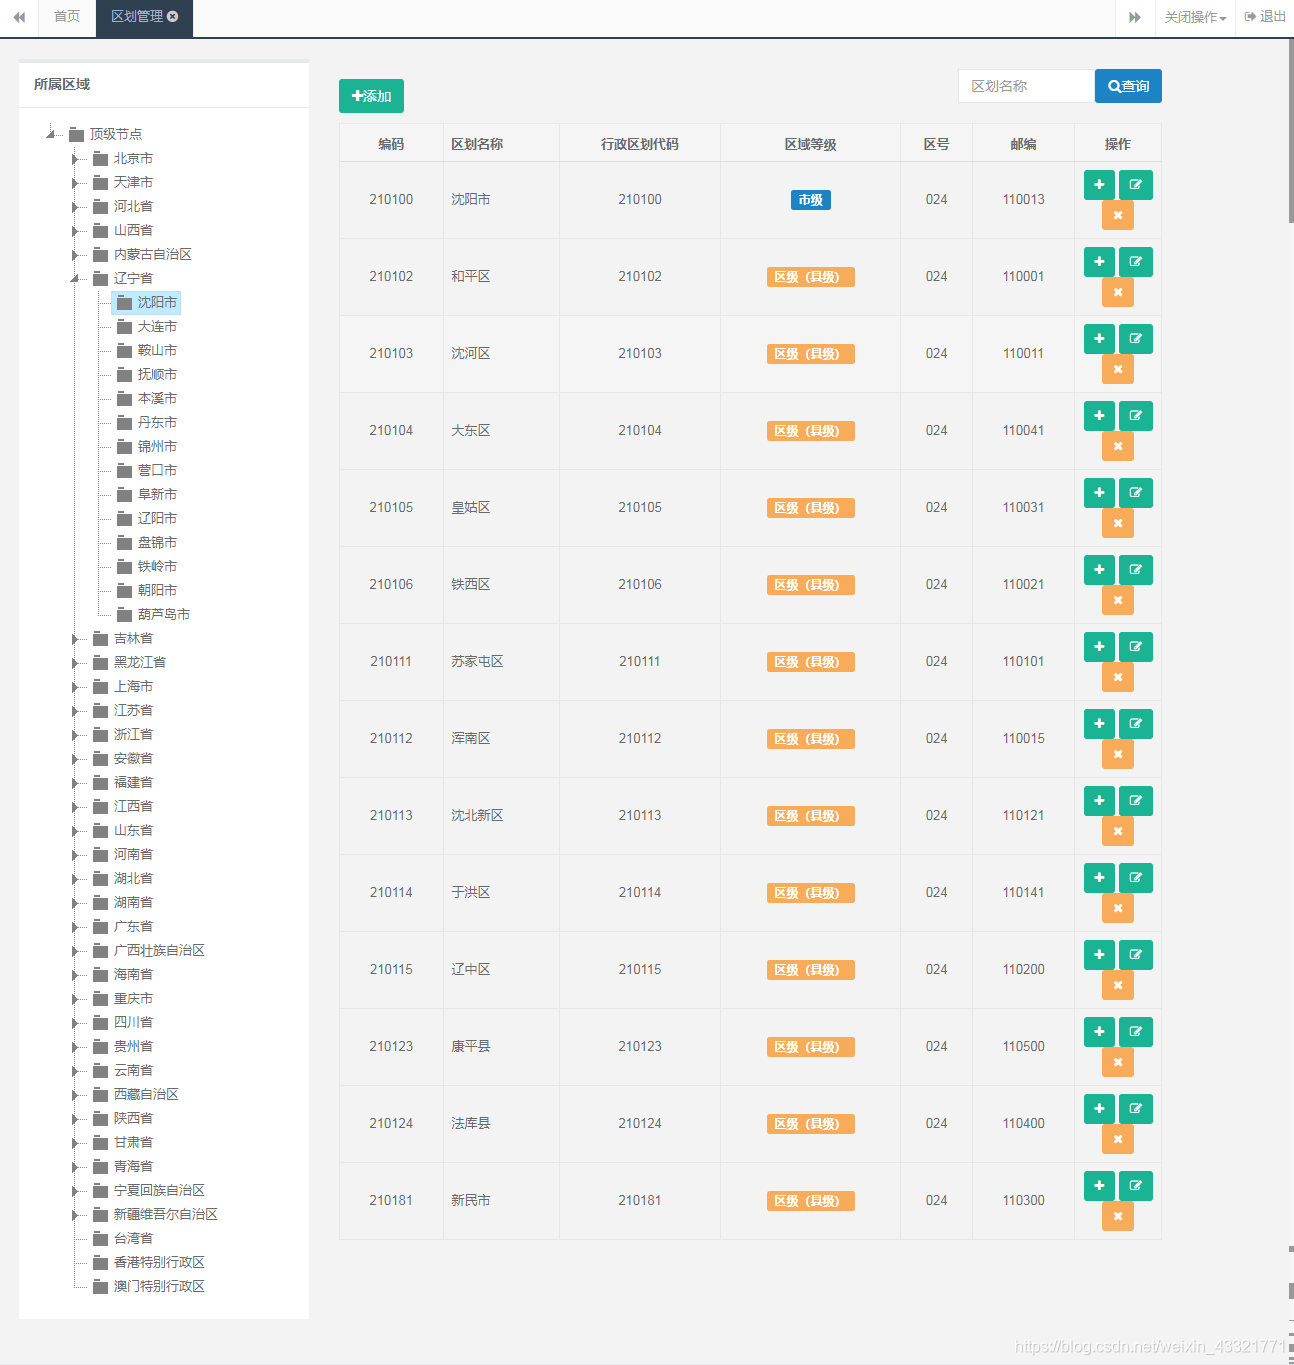Image resolution: width=1294 pixels, height=1365 pixels.
Task: Click the plus icon in 铁西区 row
Action: click(1099, 570)
